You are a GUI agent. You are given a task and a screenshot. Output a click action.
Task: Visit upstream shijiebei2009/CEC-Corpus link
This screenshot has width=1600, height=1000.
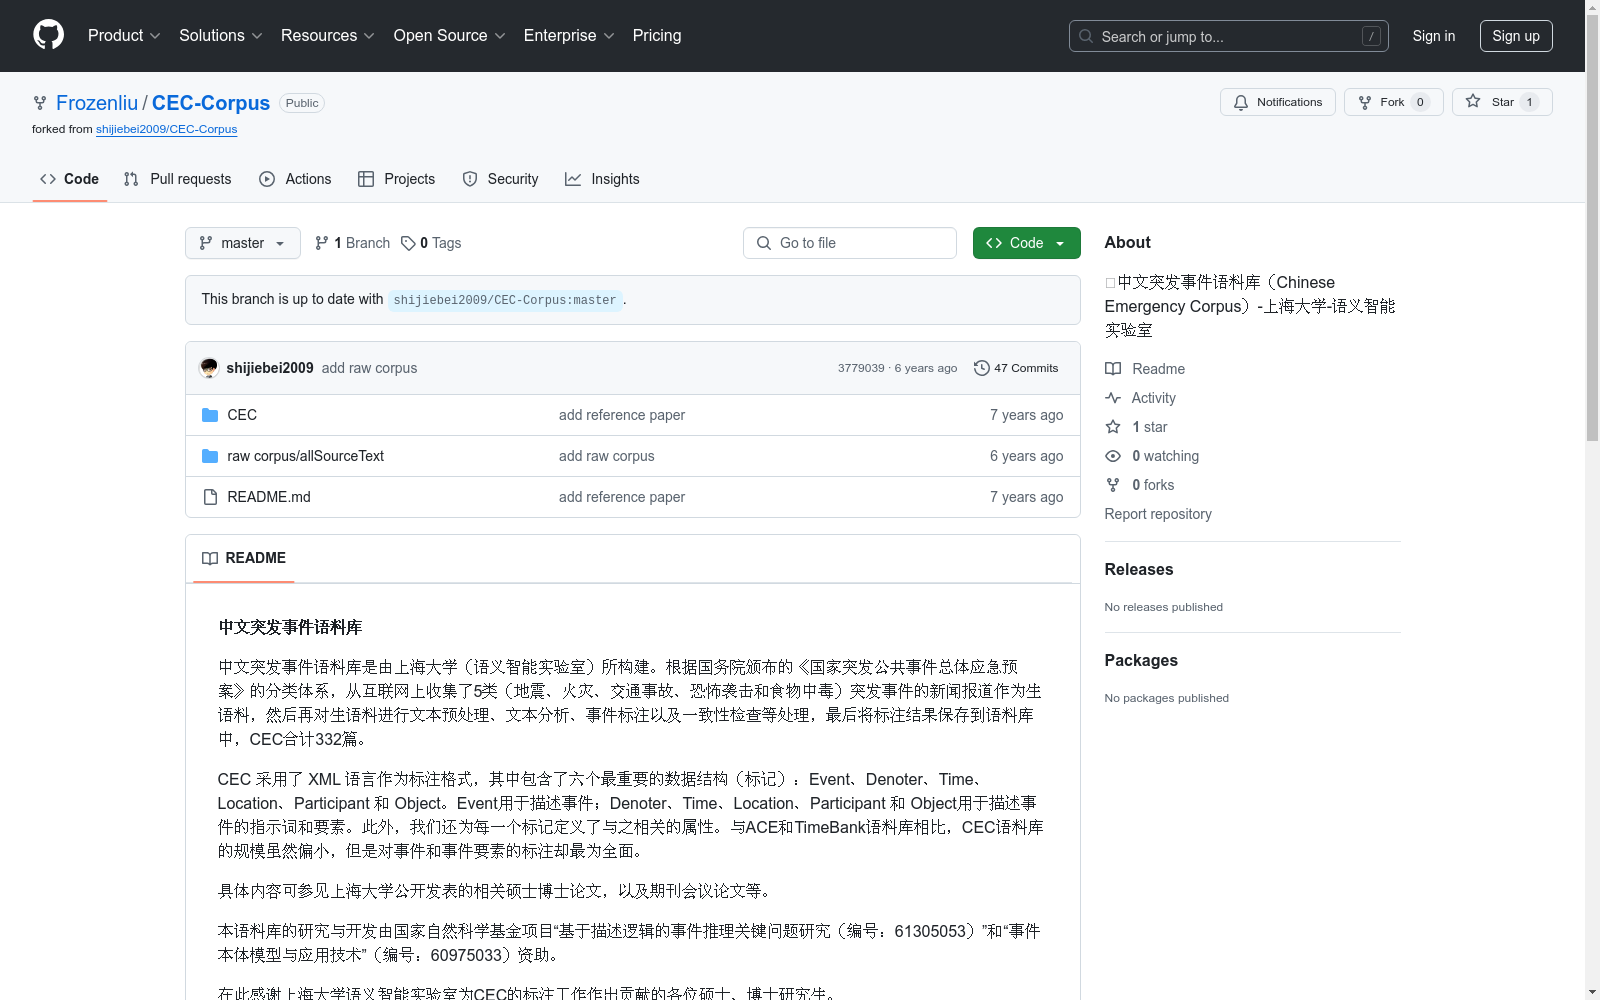pyautogui.click(x=166, y=129)
